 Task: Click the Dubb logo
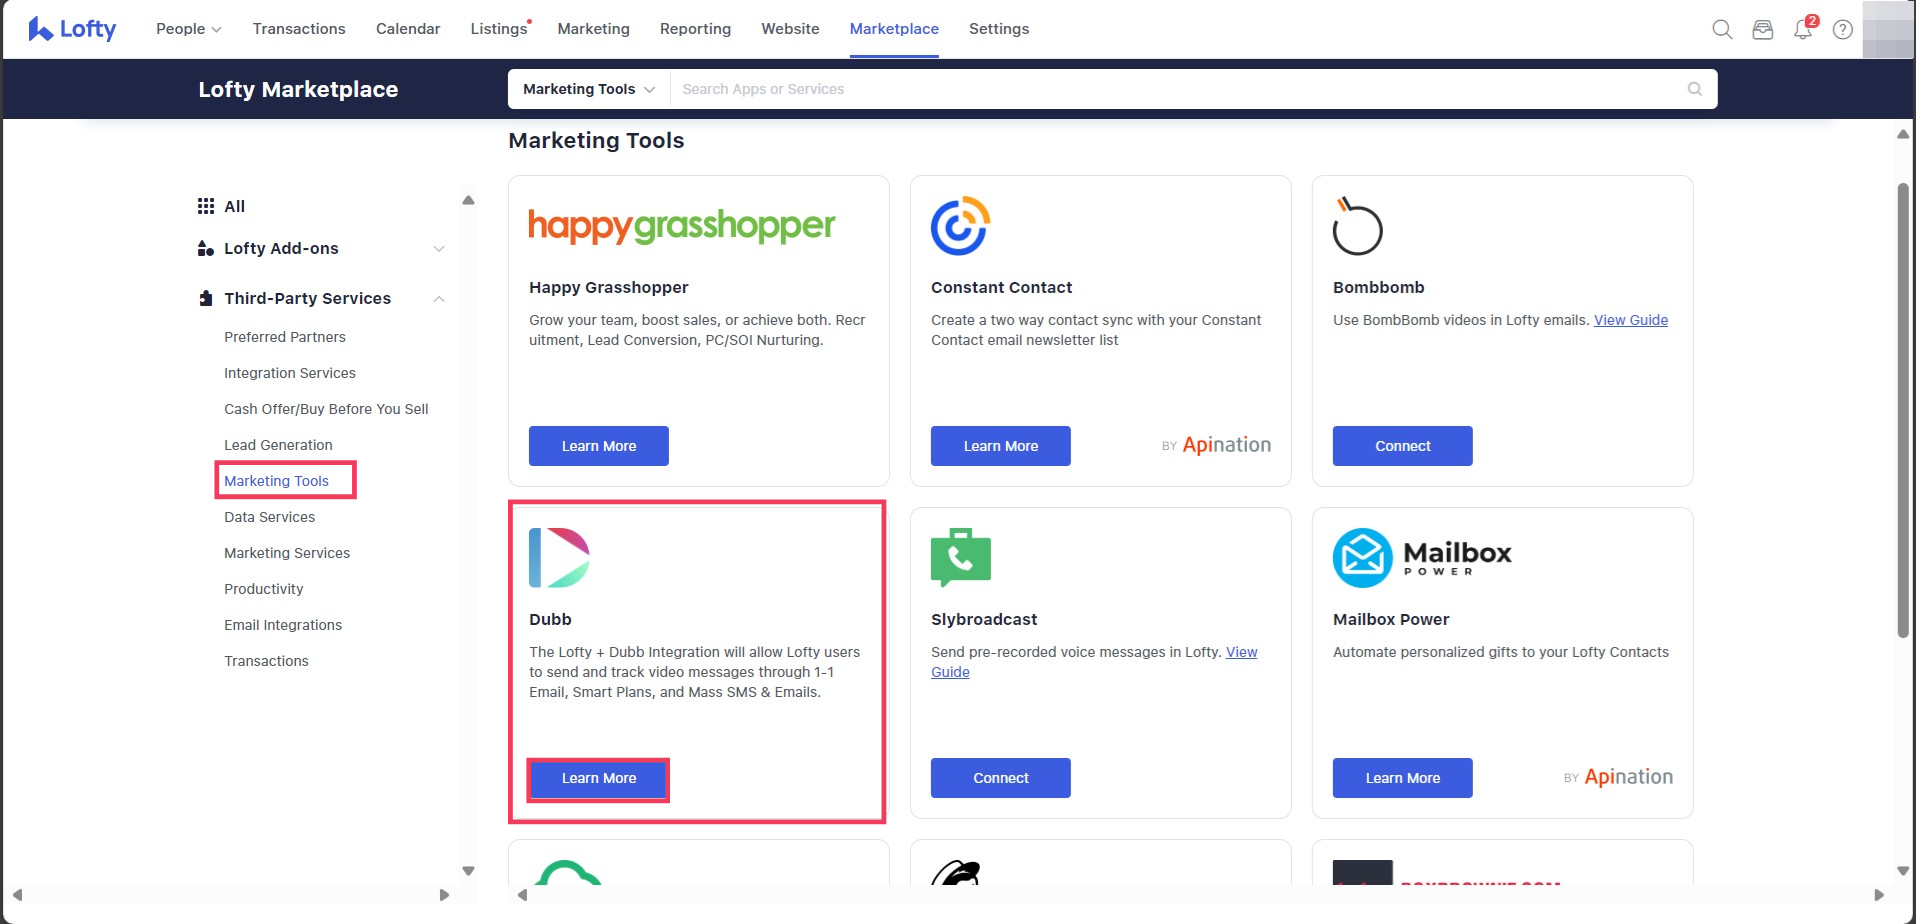tap(559, 558)
